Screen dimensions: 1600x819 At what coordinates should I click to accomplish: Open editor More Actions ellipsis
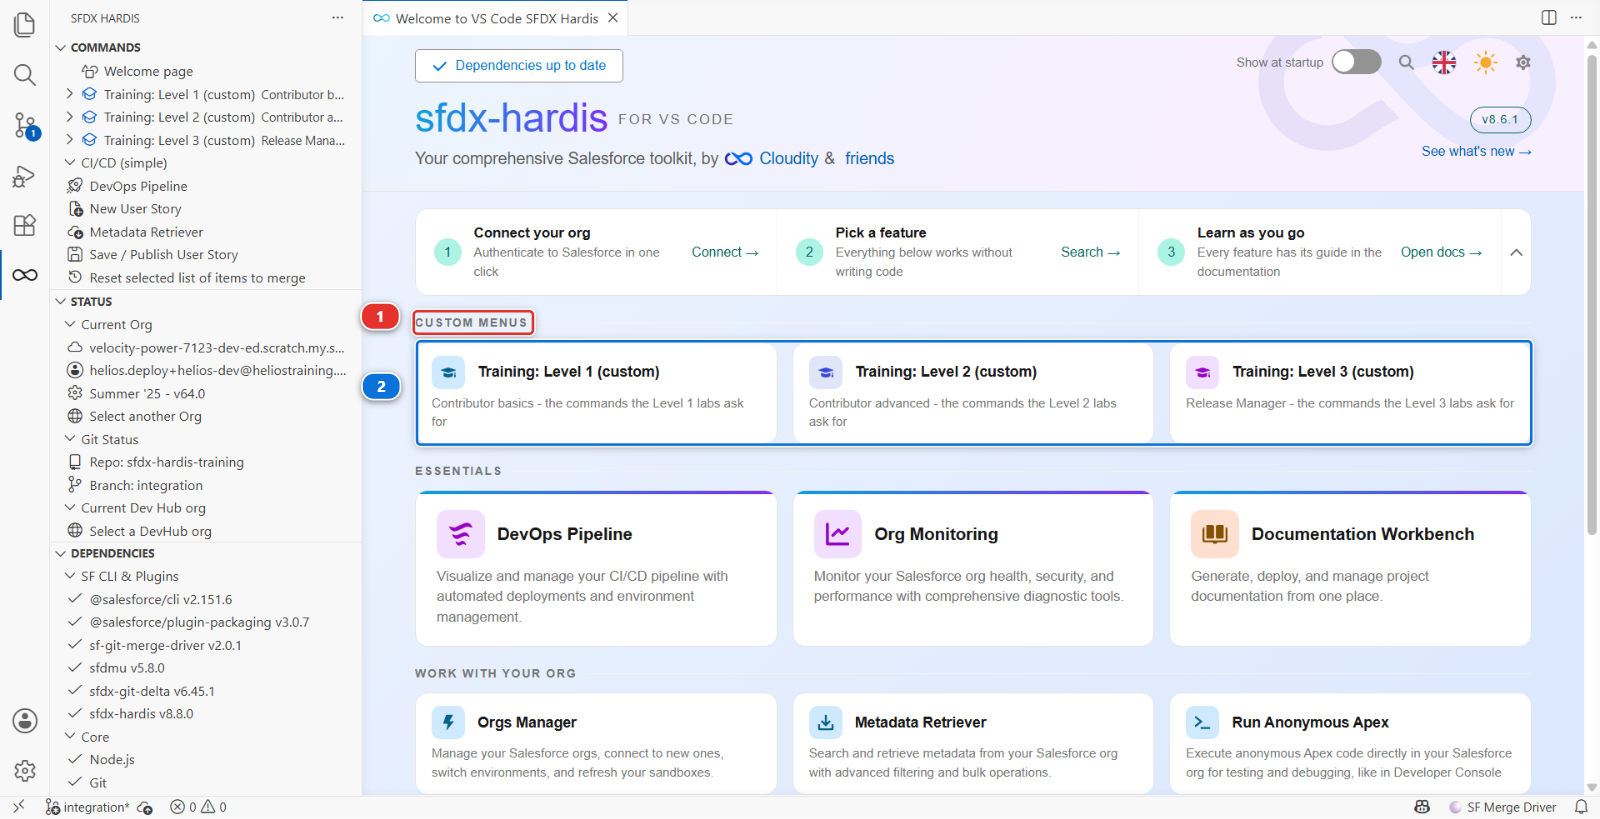pos(1577,17)
